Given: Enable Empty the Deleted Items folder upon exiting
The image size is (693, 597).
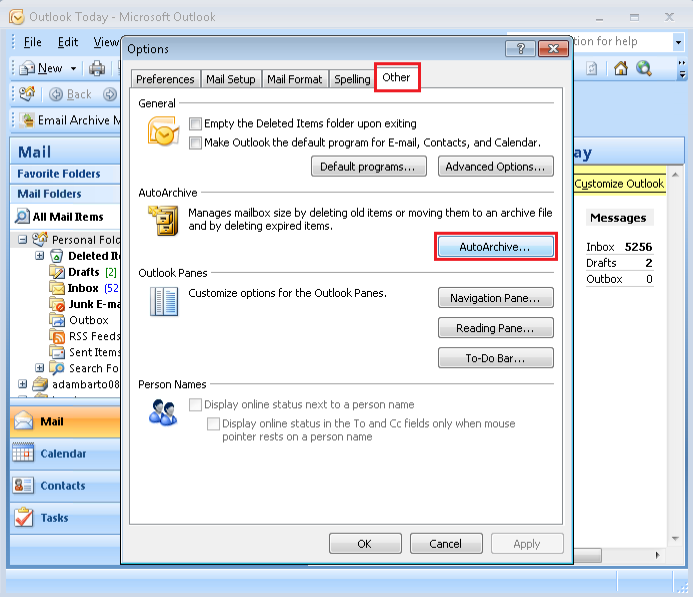Looking at the screenshot, I should pos(195,123).
